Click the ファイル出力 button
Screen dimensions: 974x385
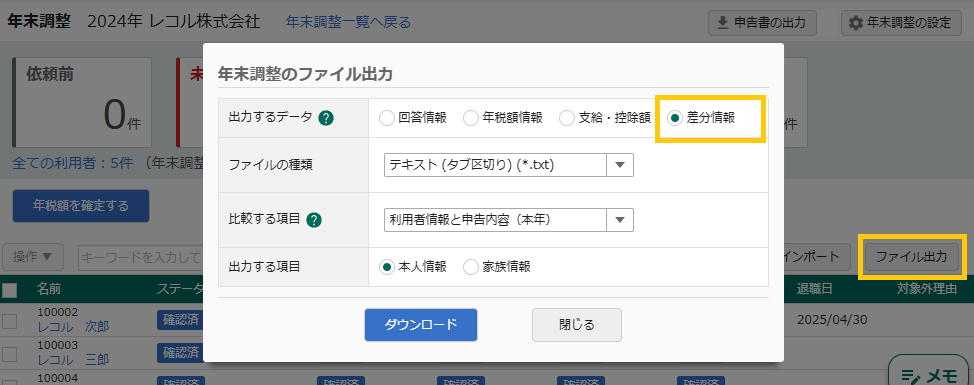tap(912, 256)
